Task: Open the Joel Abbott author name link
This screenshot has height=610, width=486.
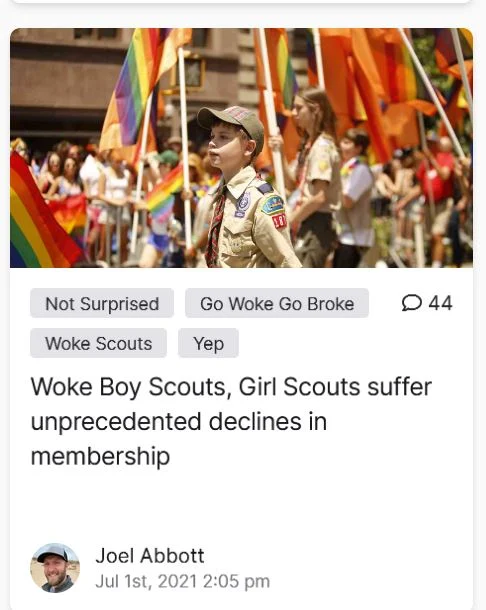Action: tap(150, 556)
